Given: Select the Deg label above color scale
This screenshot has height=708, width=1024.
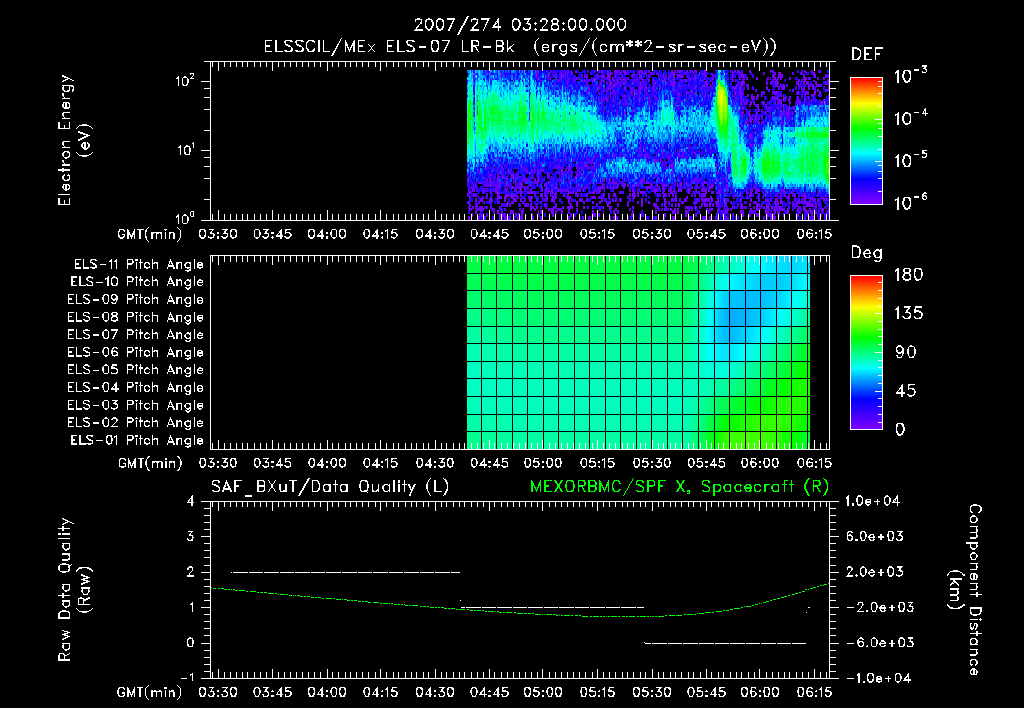Looking at the screenshot, I should click(x=867, y=253).
